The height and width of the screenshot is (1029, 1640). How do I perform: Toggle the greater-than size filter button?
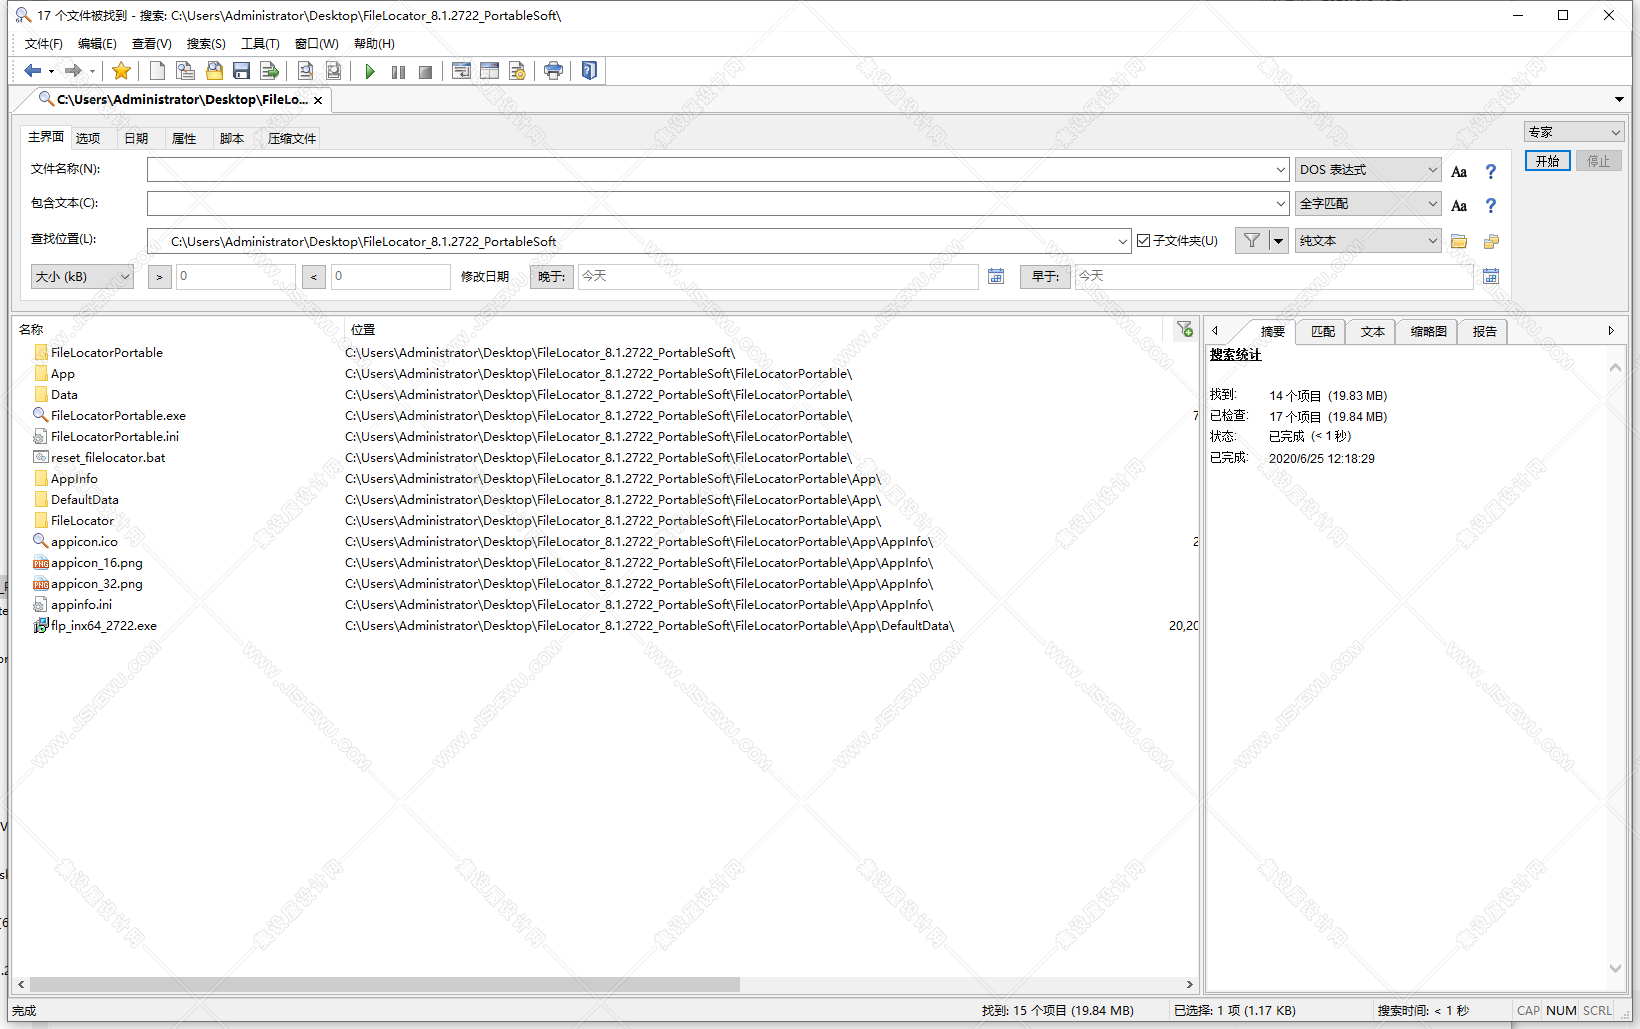click(x=159, y=276)
